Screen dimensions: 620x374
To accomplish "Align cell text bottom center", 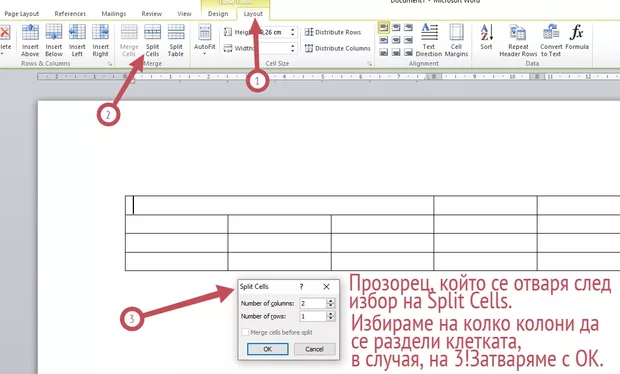I will (396, 52).
